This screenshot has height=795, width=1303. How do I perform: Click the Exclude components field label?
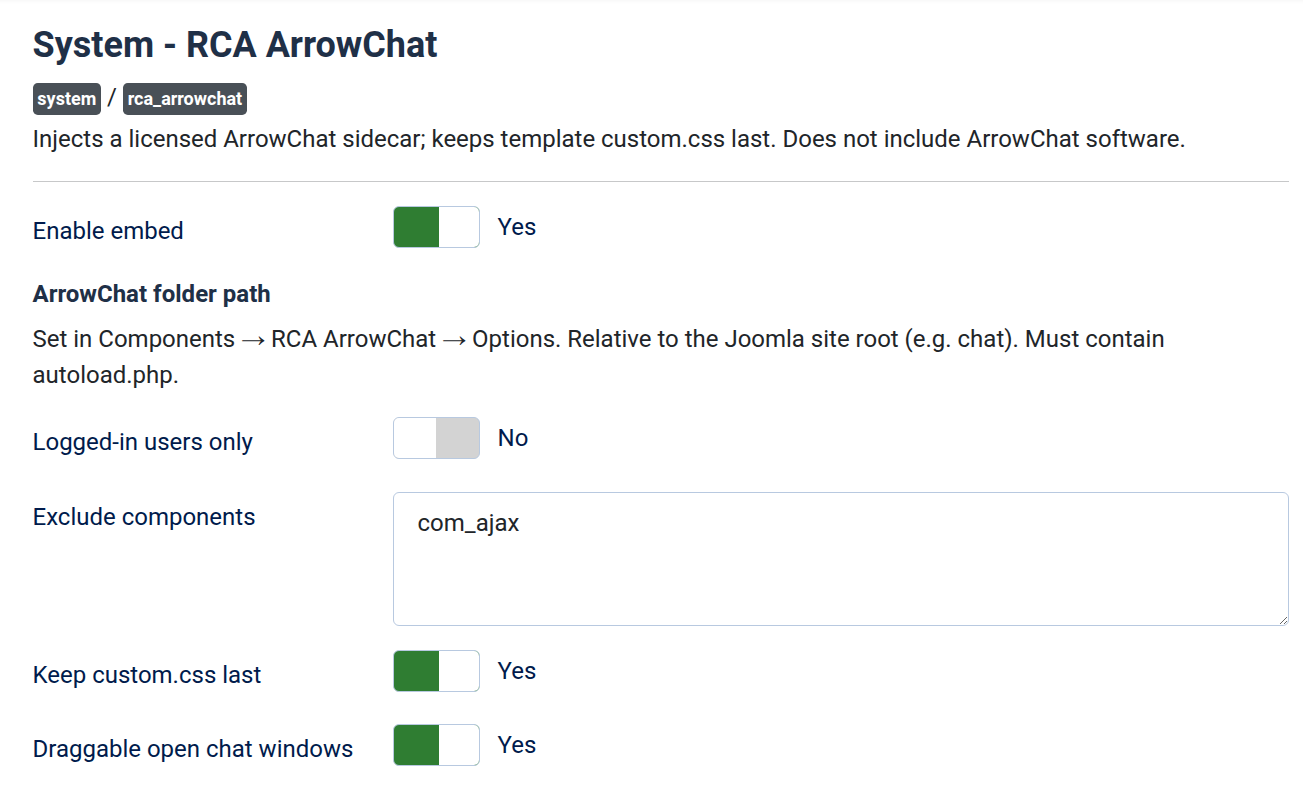click(x=144, y=517)
